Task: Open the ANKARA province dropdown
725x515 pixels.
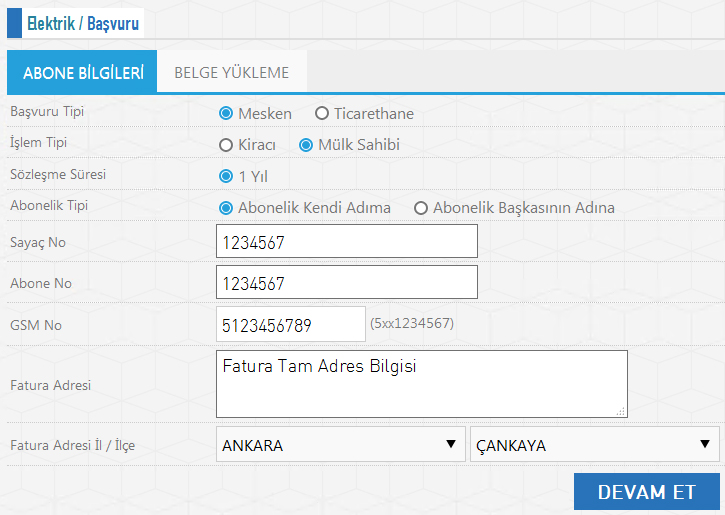Action: [x=341, y=444]
